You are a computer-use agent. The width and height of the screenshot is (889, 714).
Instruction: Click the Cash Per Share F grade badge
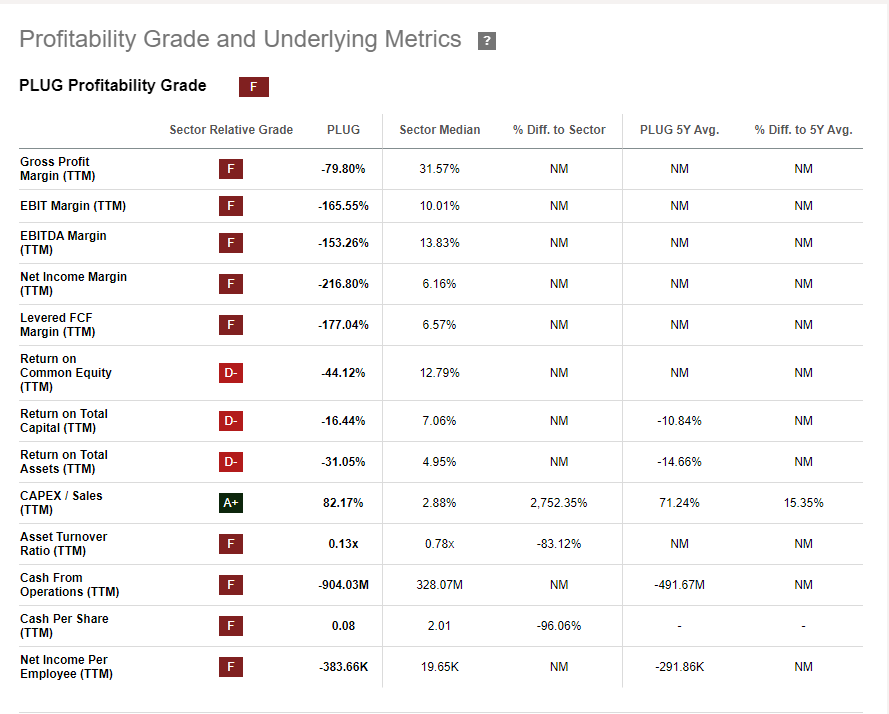pyautogui.click(x=231, y=626)
